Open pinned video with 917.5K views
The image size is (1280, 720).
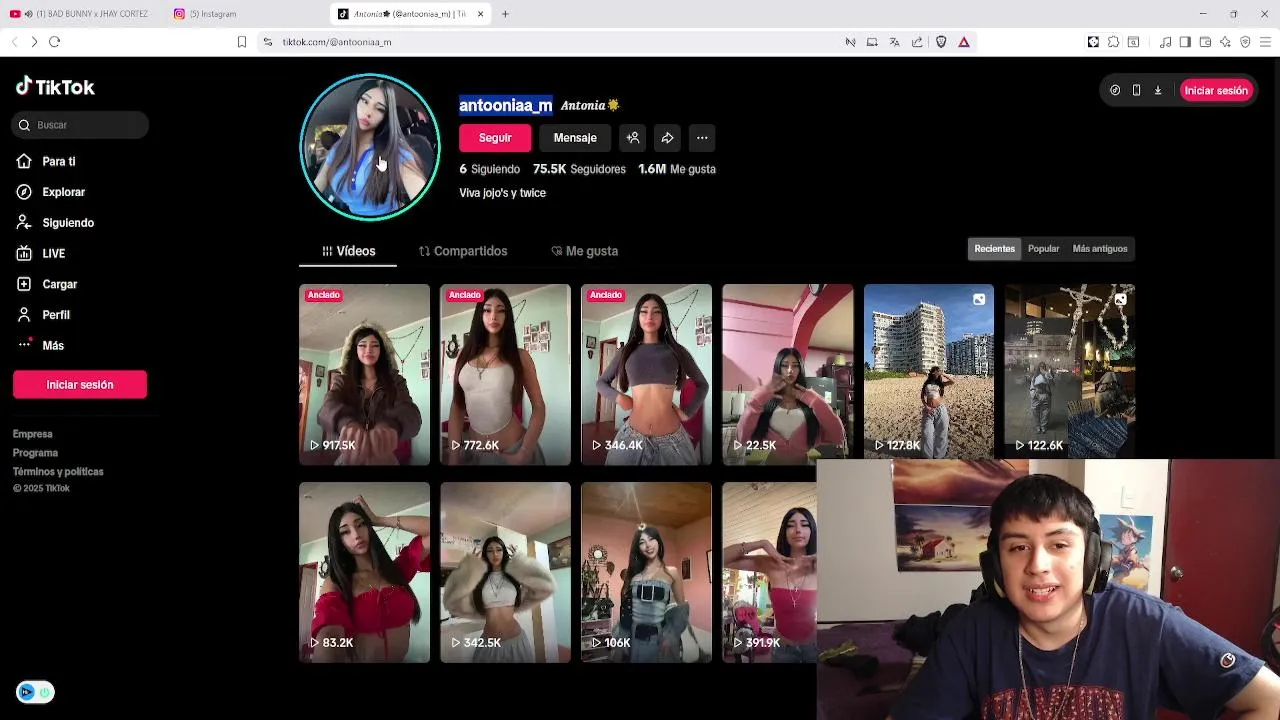tap(364, 375)
